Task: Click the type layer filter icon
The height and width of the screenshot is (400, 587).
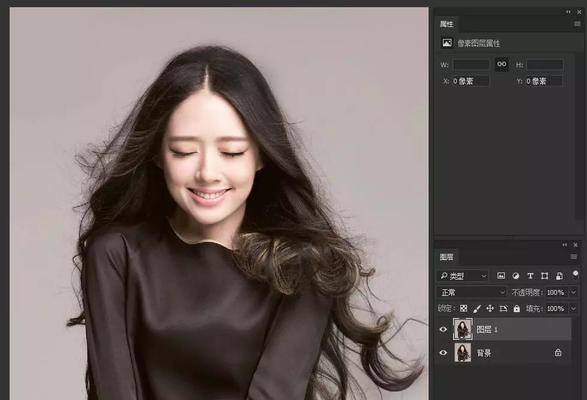Action: [x=530, y=276]
